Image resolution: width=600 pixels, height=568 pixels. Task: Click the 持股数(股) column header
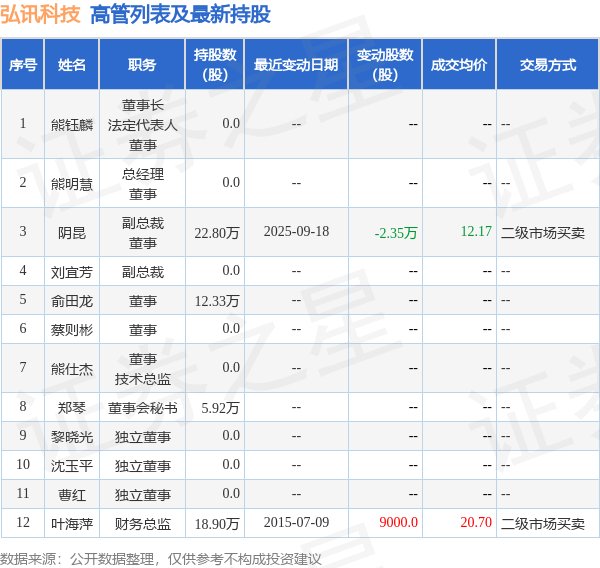215,65
